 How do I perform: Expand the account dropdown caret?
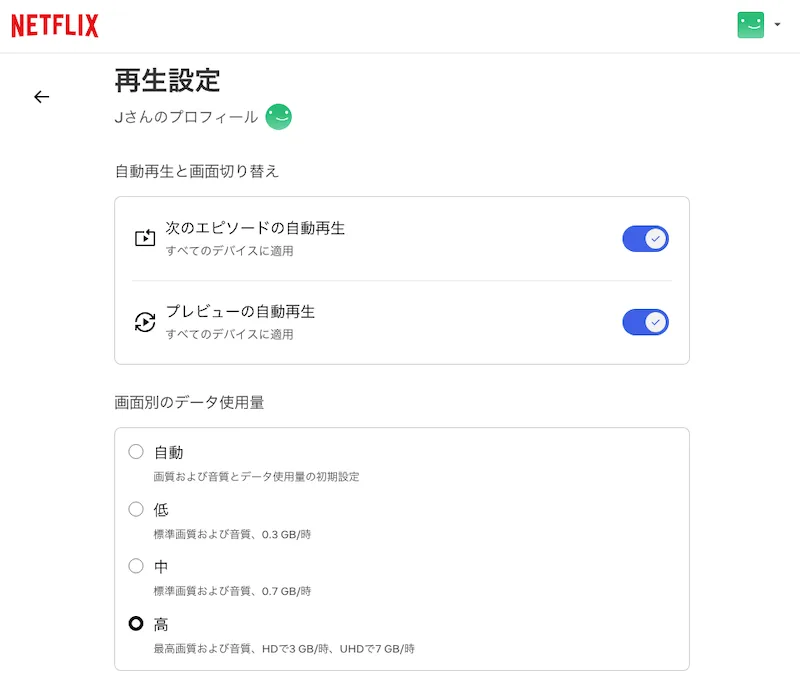pyautogui.click(x=777, y=24)
